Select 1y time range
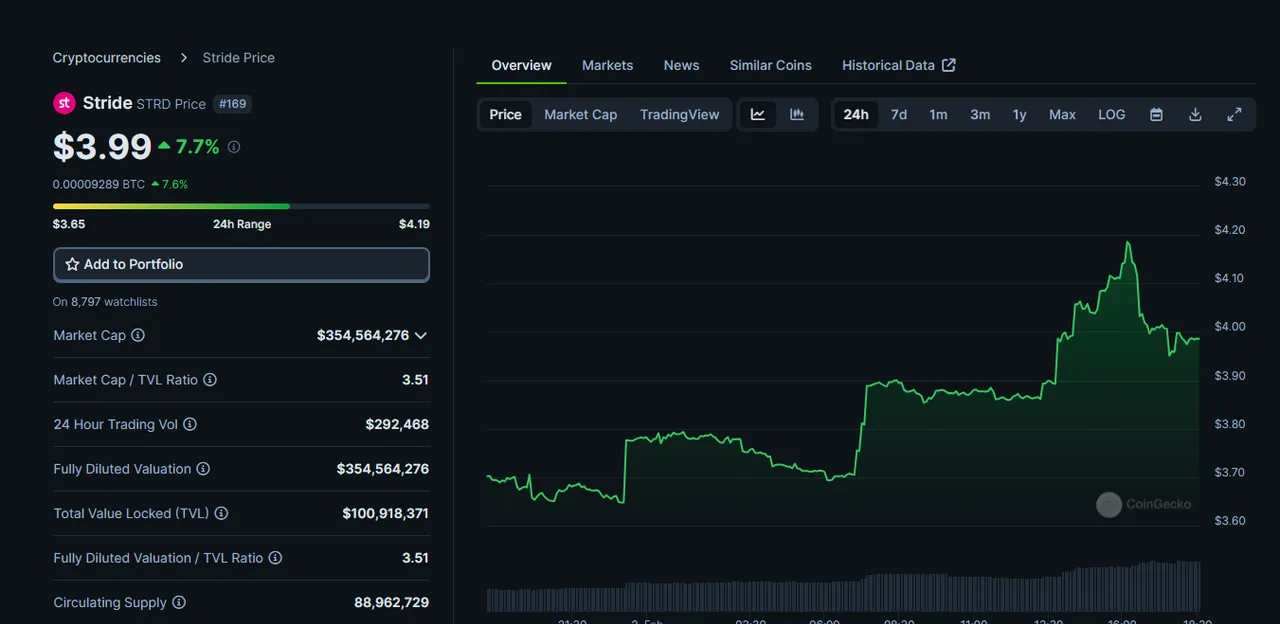This screenshot has width=1280, height=624. [1019, 115]
